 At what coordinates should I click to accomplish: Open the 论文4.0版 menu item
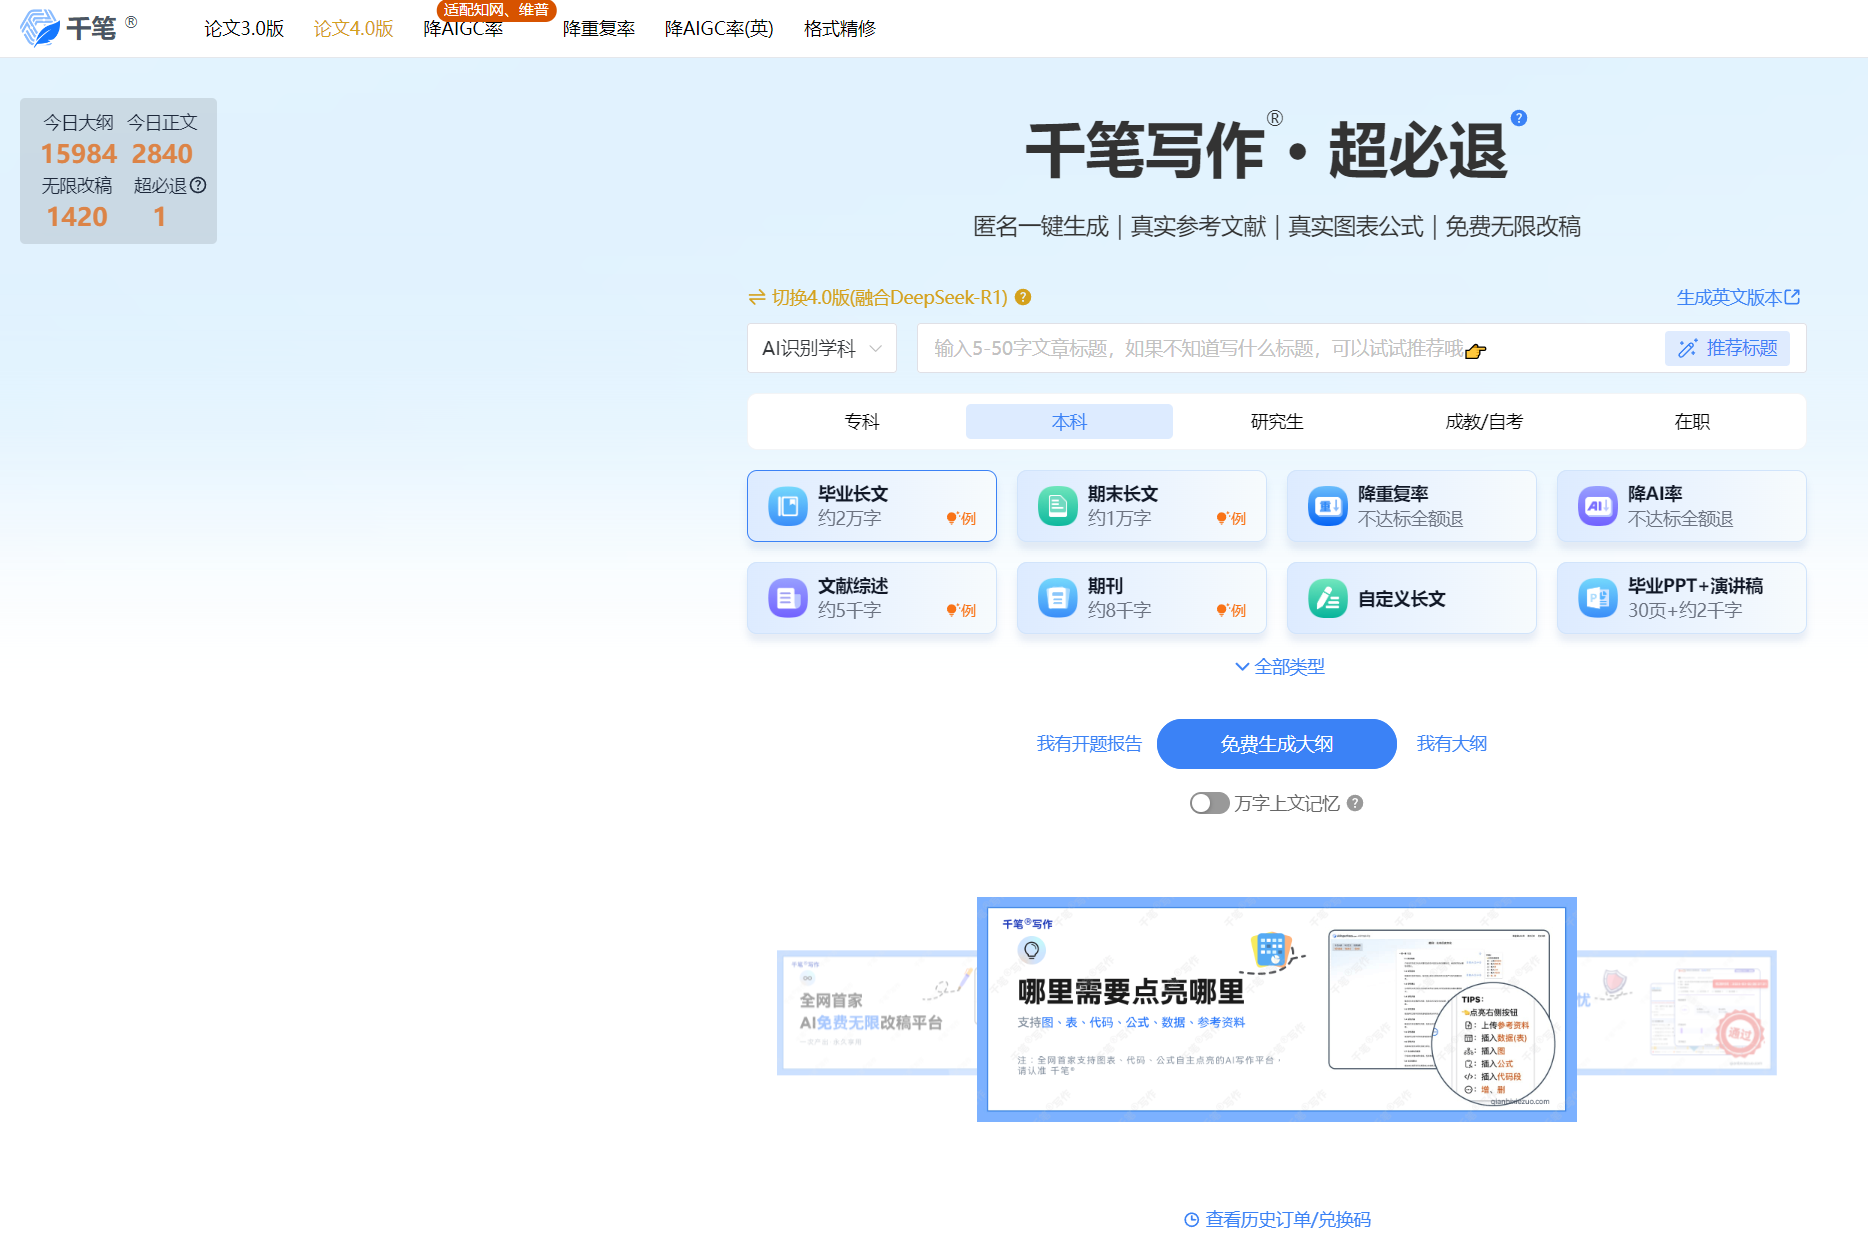pyautogui.click(x=353, y=29)
